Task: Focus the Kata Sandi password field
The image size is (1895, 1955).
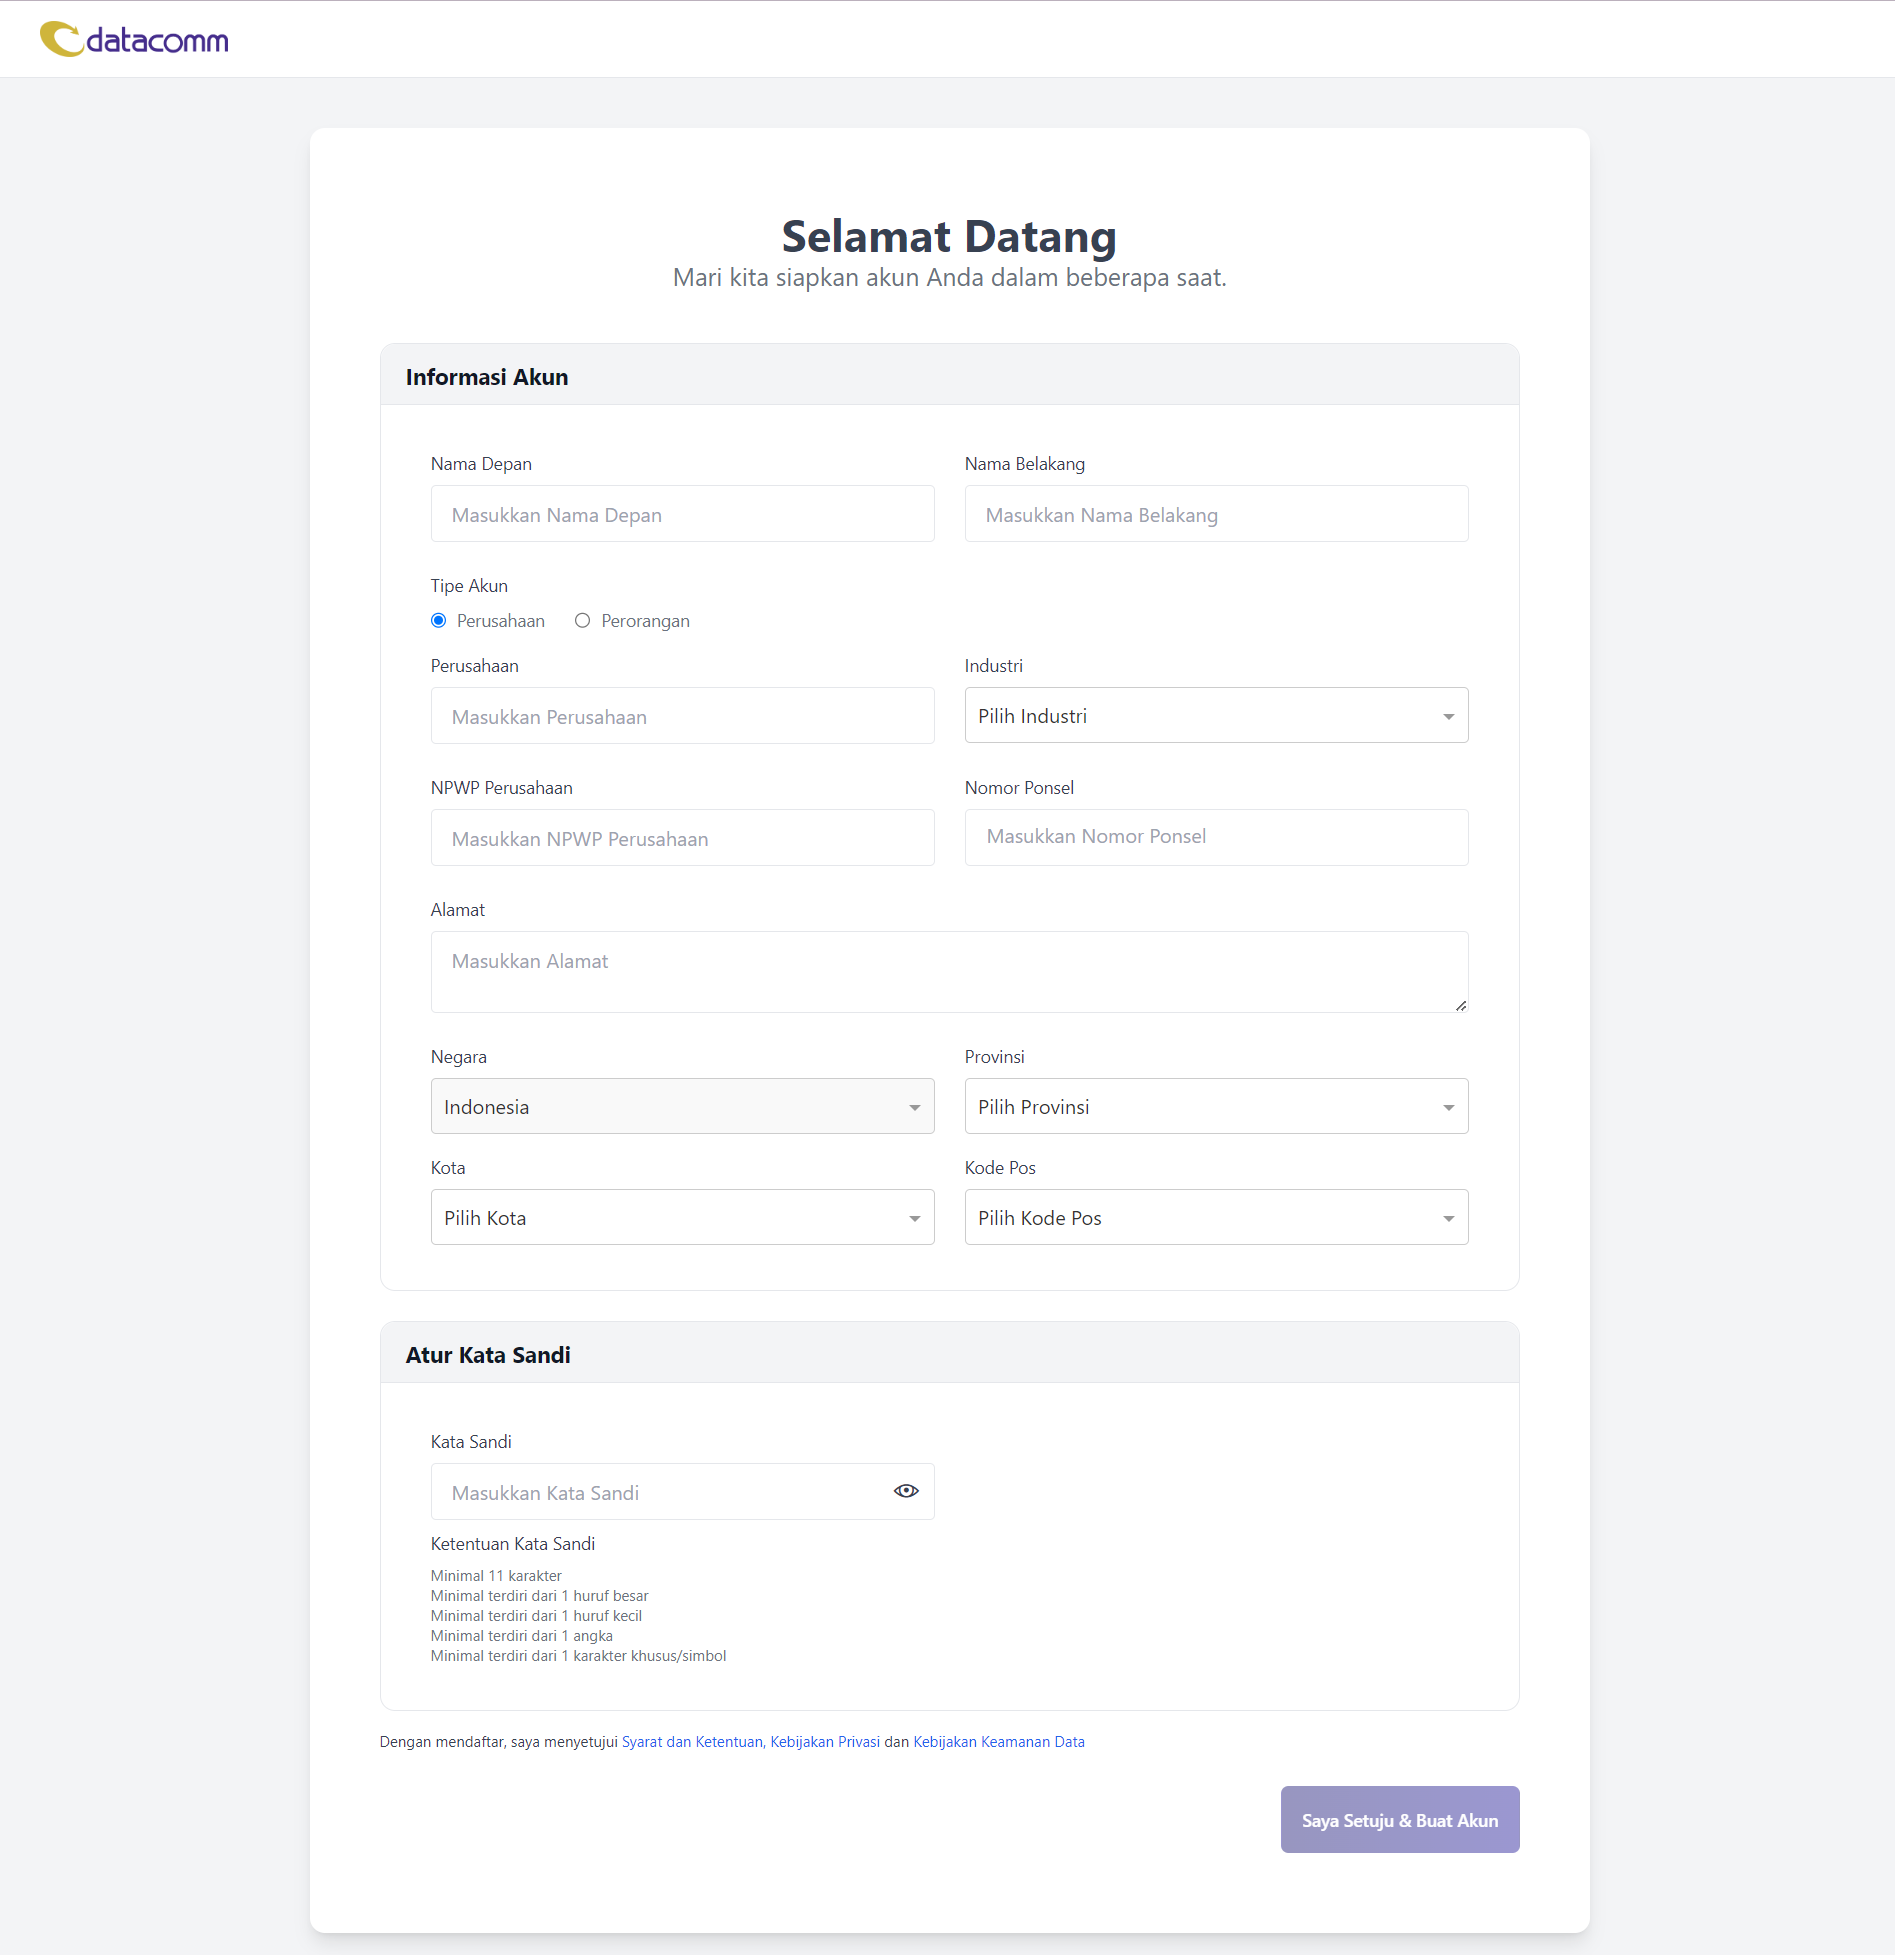Action: click(660, 1493)
